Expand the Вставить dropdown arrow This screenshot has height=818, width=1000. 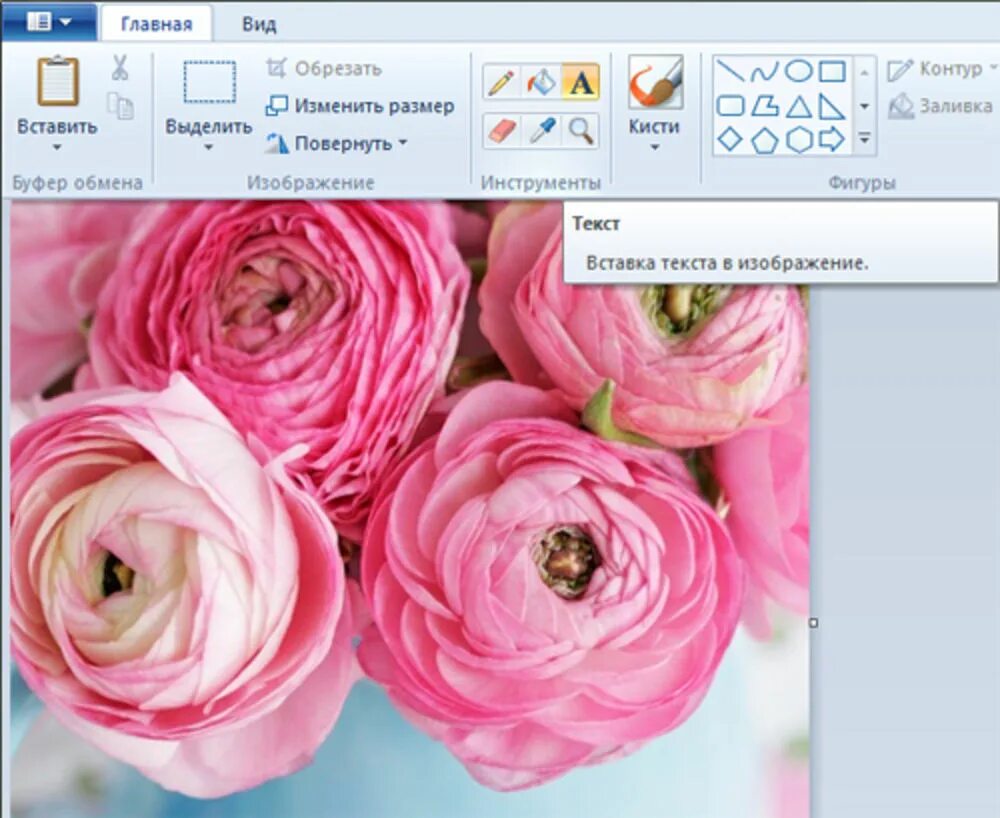(57, 147)
